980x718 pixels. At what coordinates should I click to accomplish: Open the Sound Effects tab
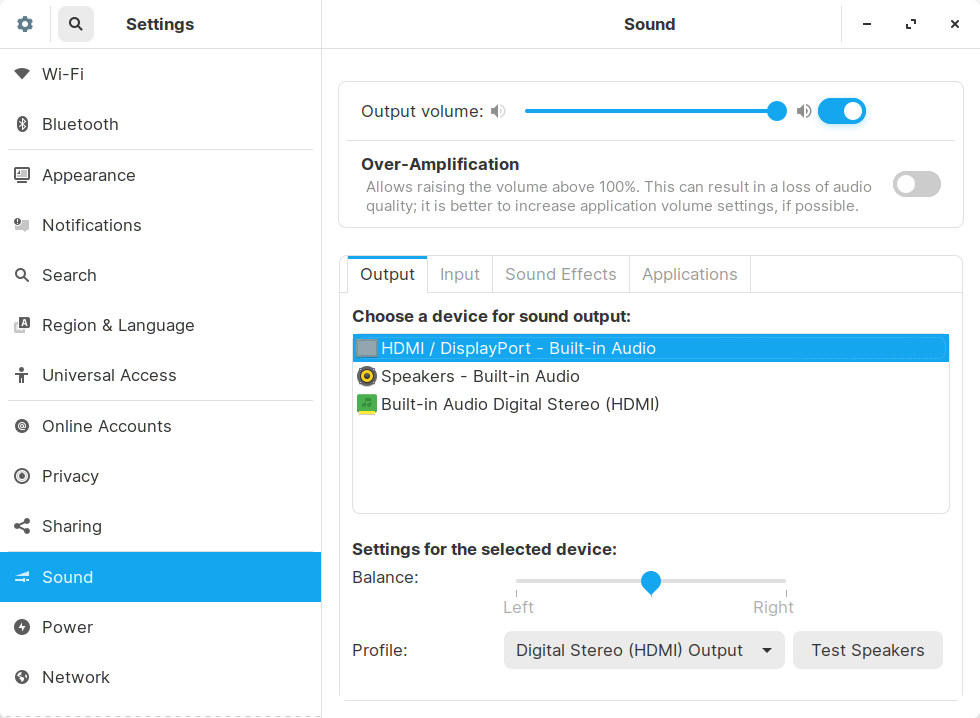point(560,274)
